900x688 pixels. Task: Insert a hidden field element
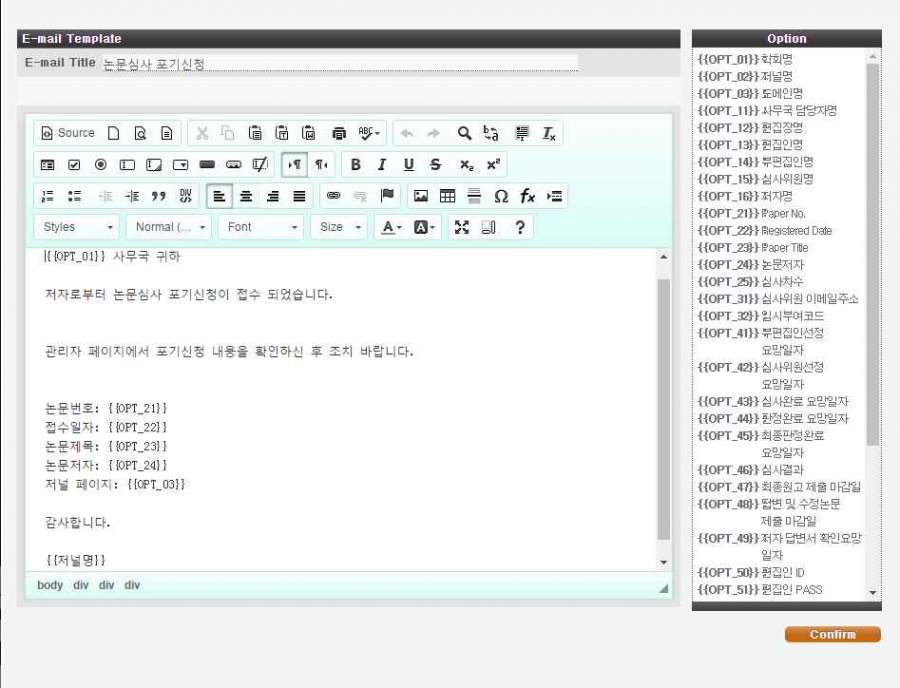pos(260,165)
